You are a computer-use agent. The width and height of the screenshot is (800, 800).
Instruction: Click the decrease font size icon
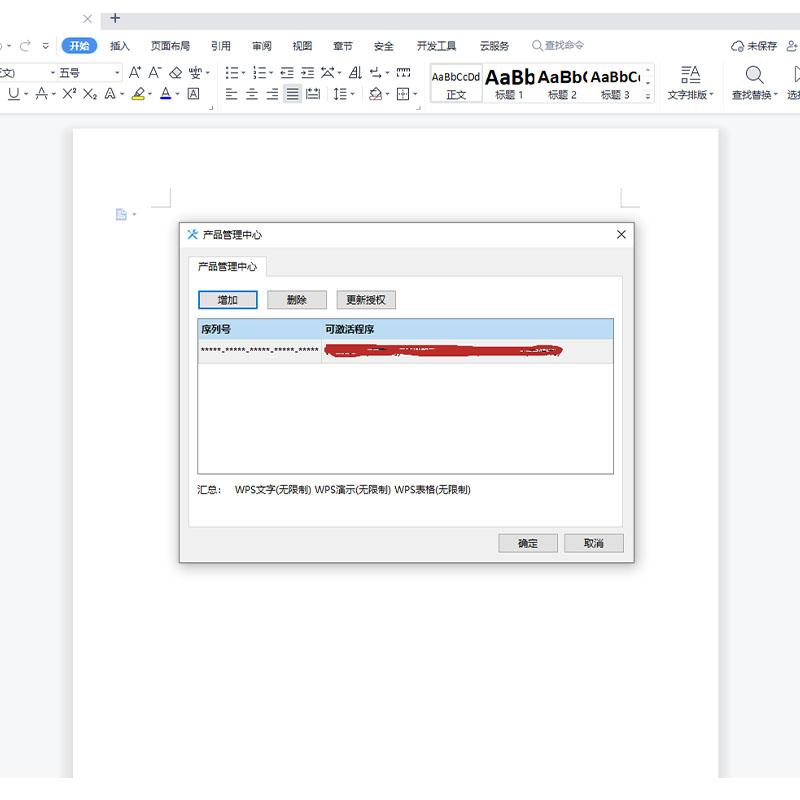coord(155,72)
